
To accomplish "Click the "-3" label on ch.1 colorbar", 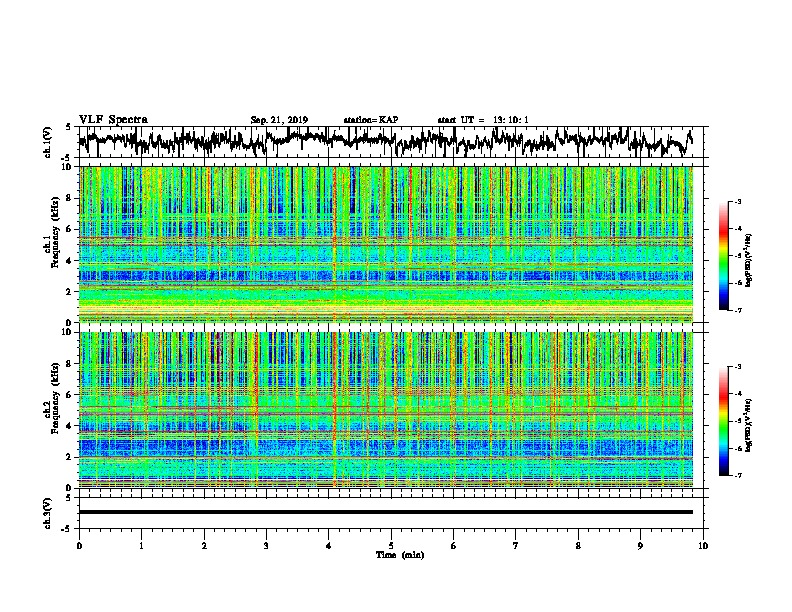I will pos(738,201).
